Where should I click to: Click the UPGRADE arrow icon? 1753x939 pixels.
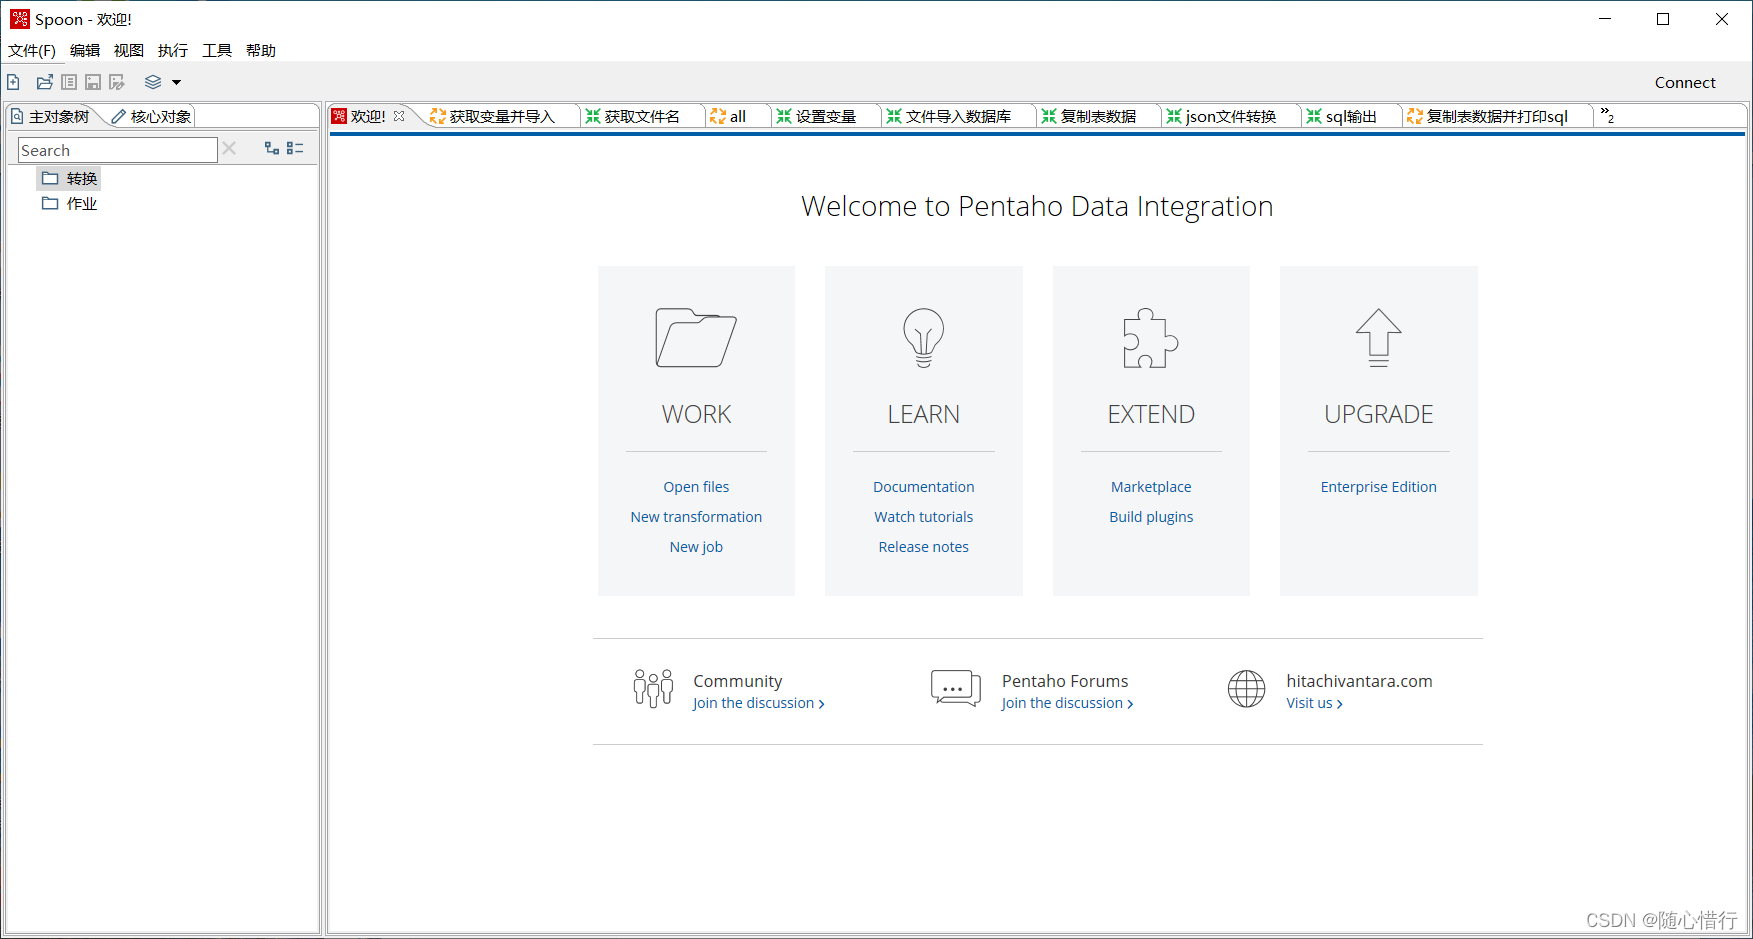1379,338
